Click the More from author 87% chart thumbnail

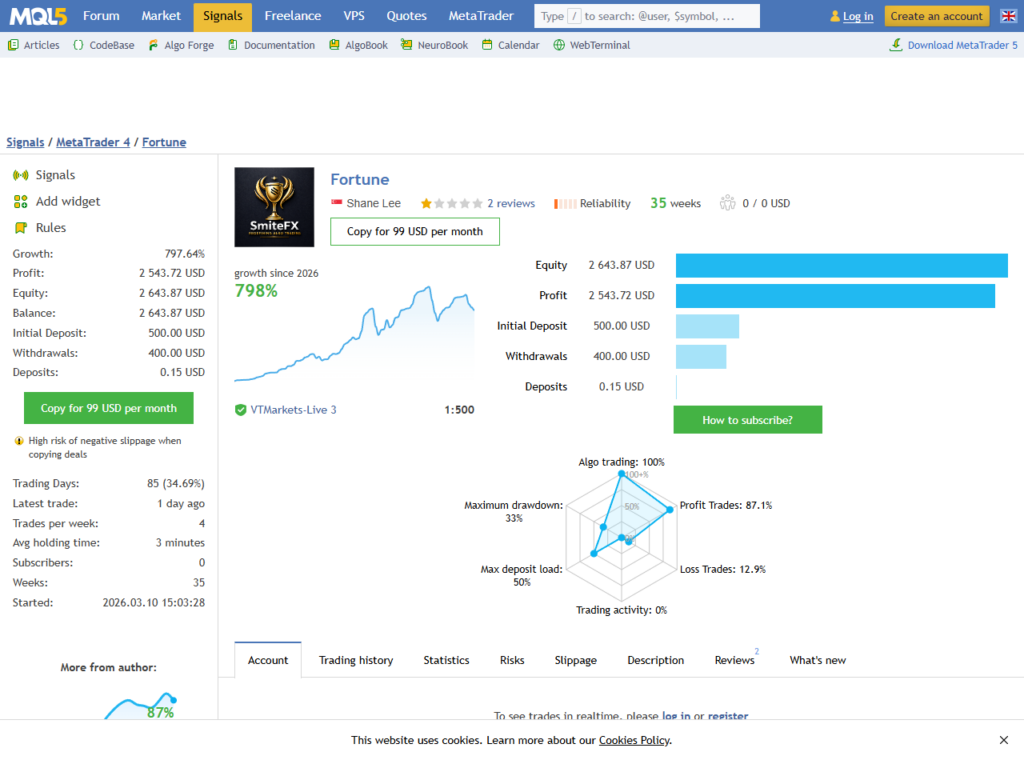[x=141, y=706]
